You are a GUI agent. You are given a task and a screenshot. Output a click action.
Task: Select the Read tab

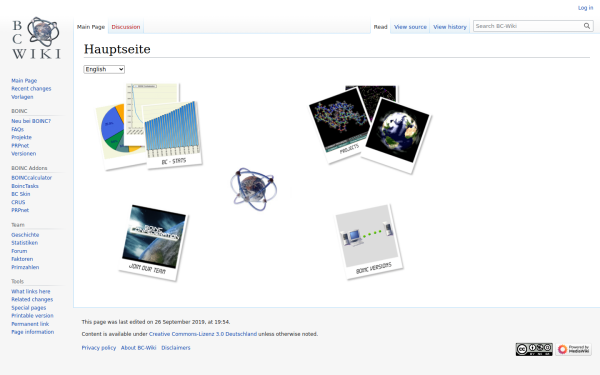(380, 27)
